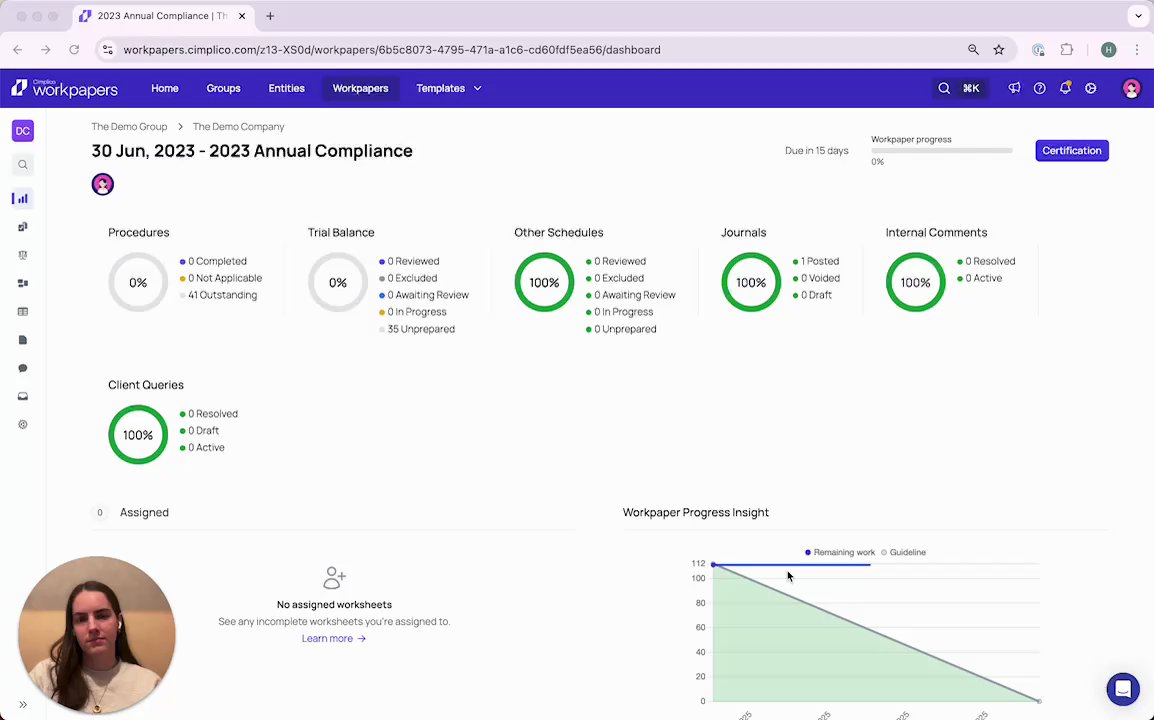Open the comments speech bubble sidebar icon
This screenshot has width=1154, height=720.
point(23,368)
